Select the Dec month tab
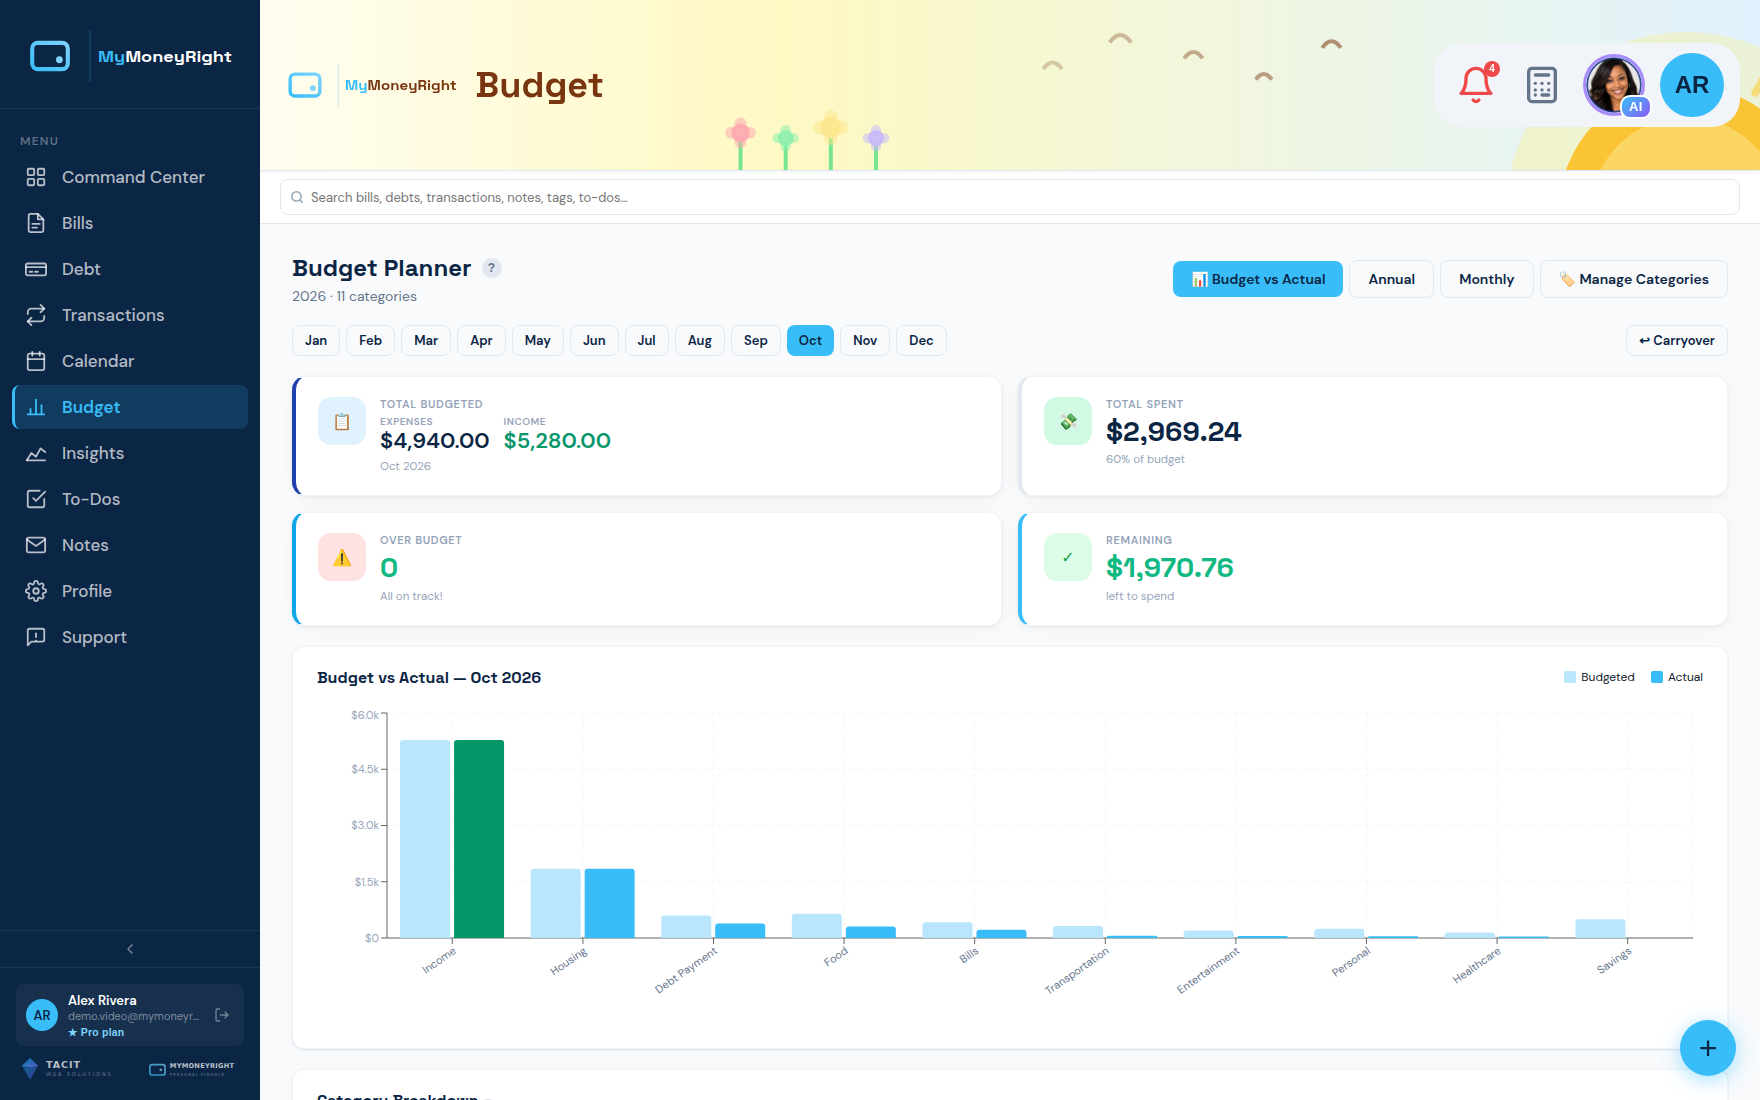Image resolution: width=1760 pixels, height=1100 pixels. click(x=921, y=340)
